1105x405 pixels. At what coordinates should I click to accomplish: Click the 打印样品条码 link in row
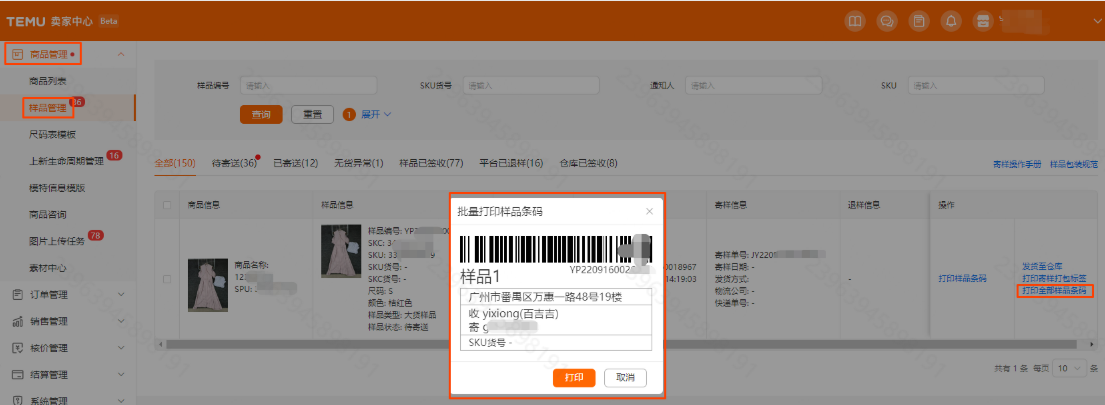[x=962, y=279]
